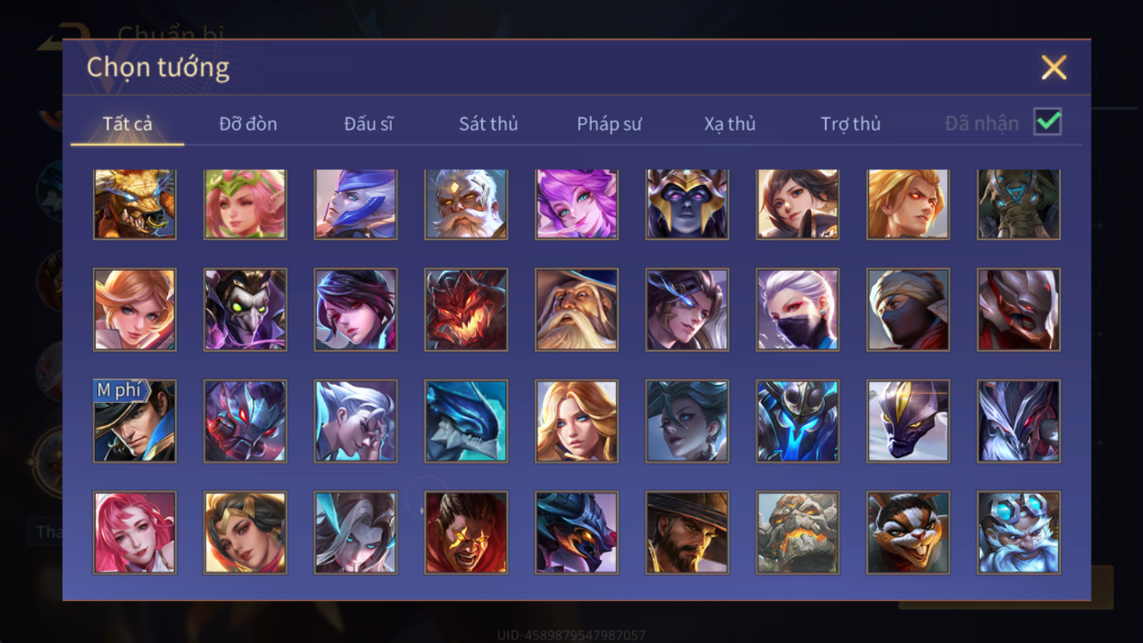
Task: Choose the cowboy hat bearded hero
Action: (x=687, y=532)
